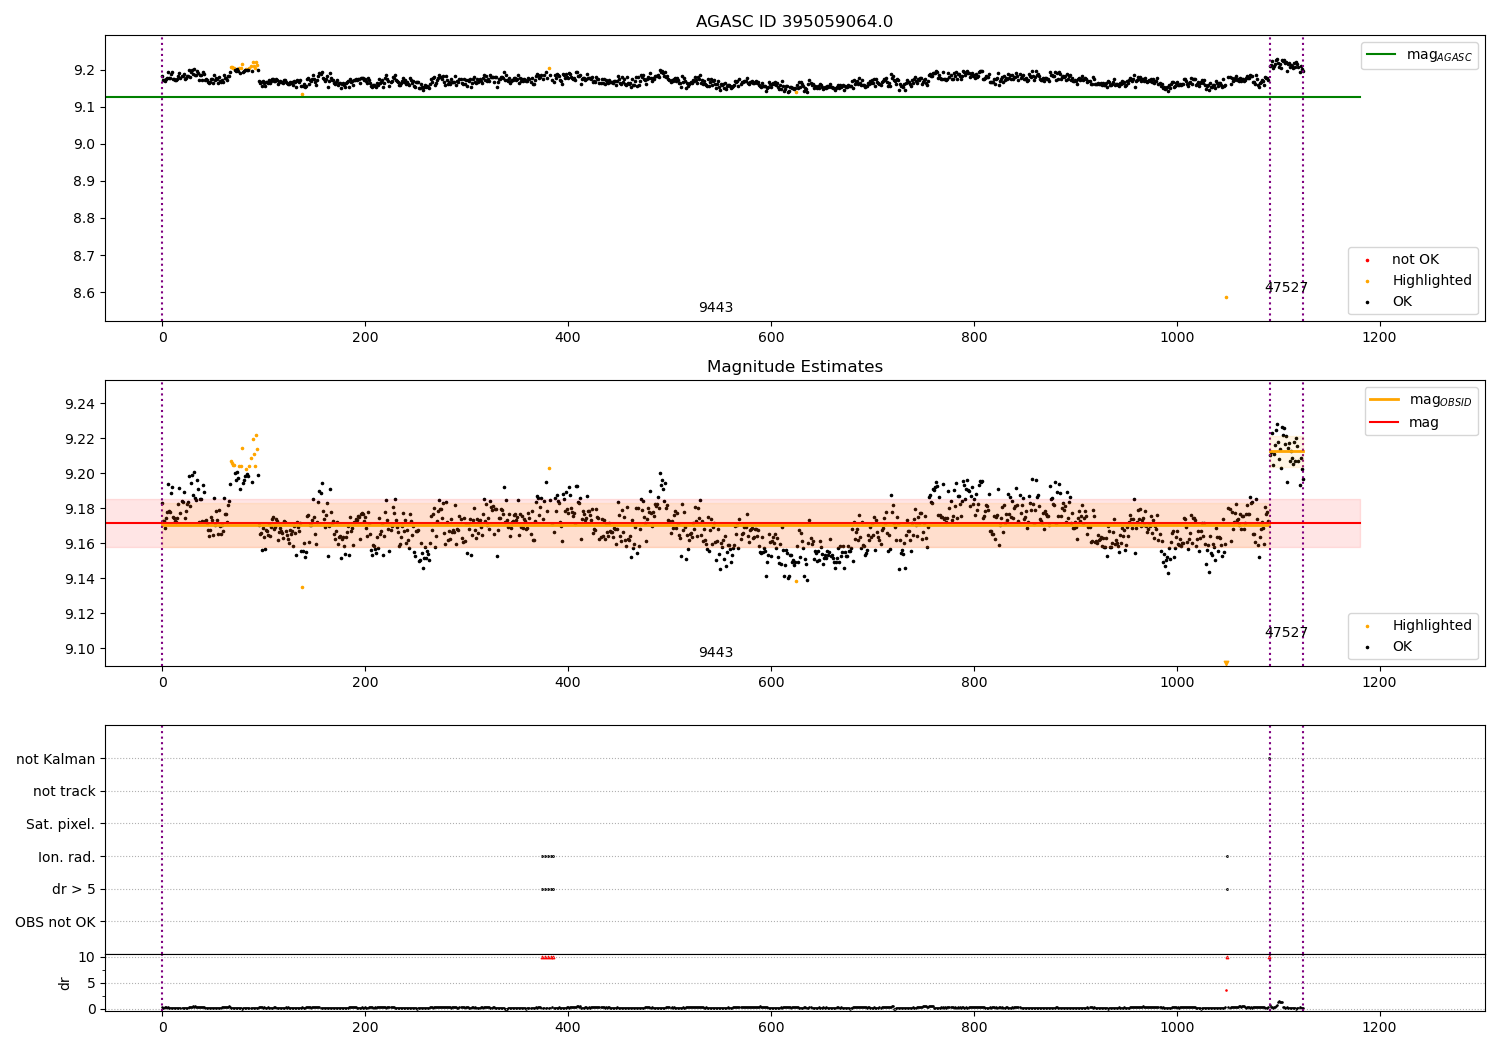The image size is (1500, 1050).
Task: Click the title 'AGASC ID 395059064.0'
Action: pos(794,22)
